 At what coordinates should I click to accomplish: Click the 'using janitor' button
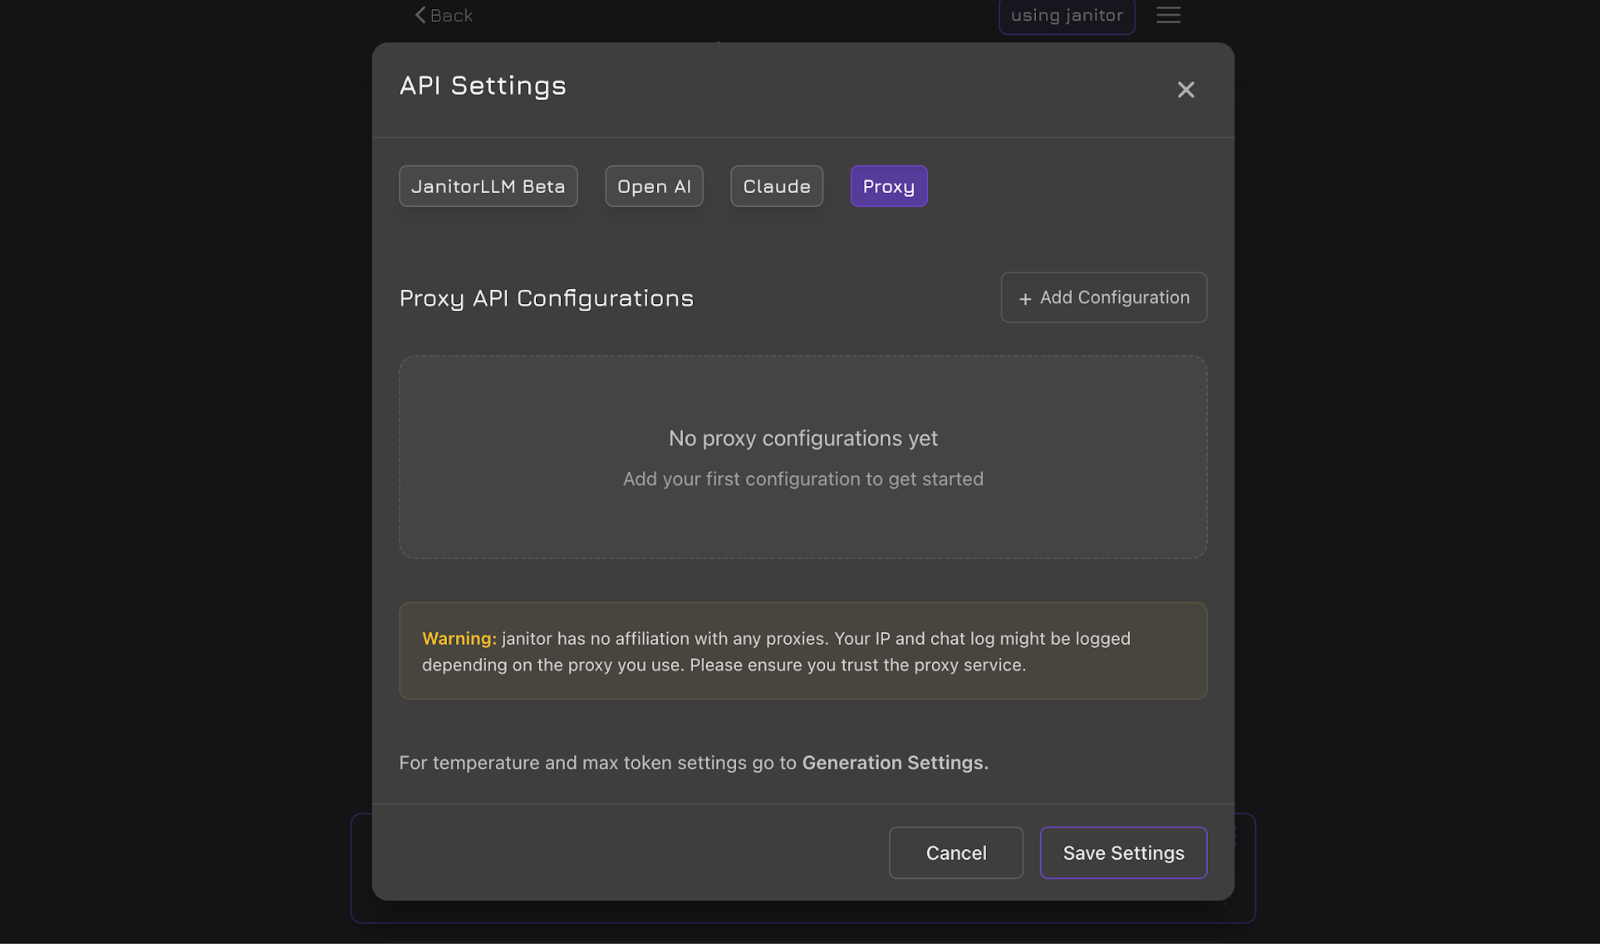tap(1067, 15)
